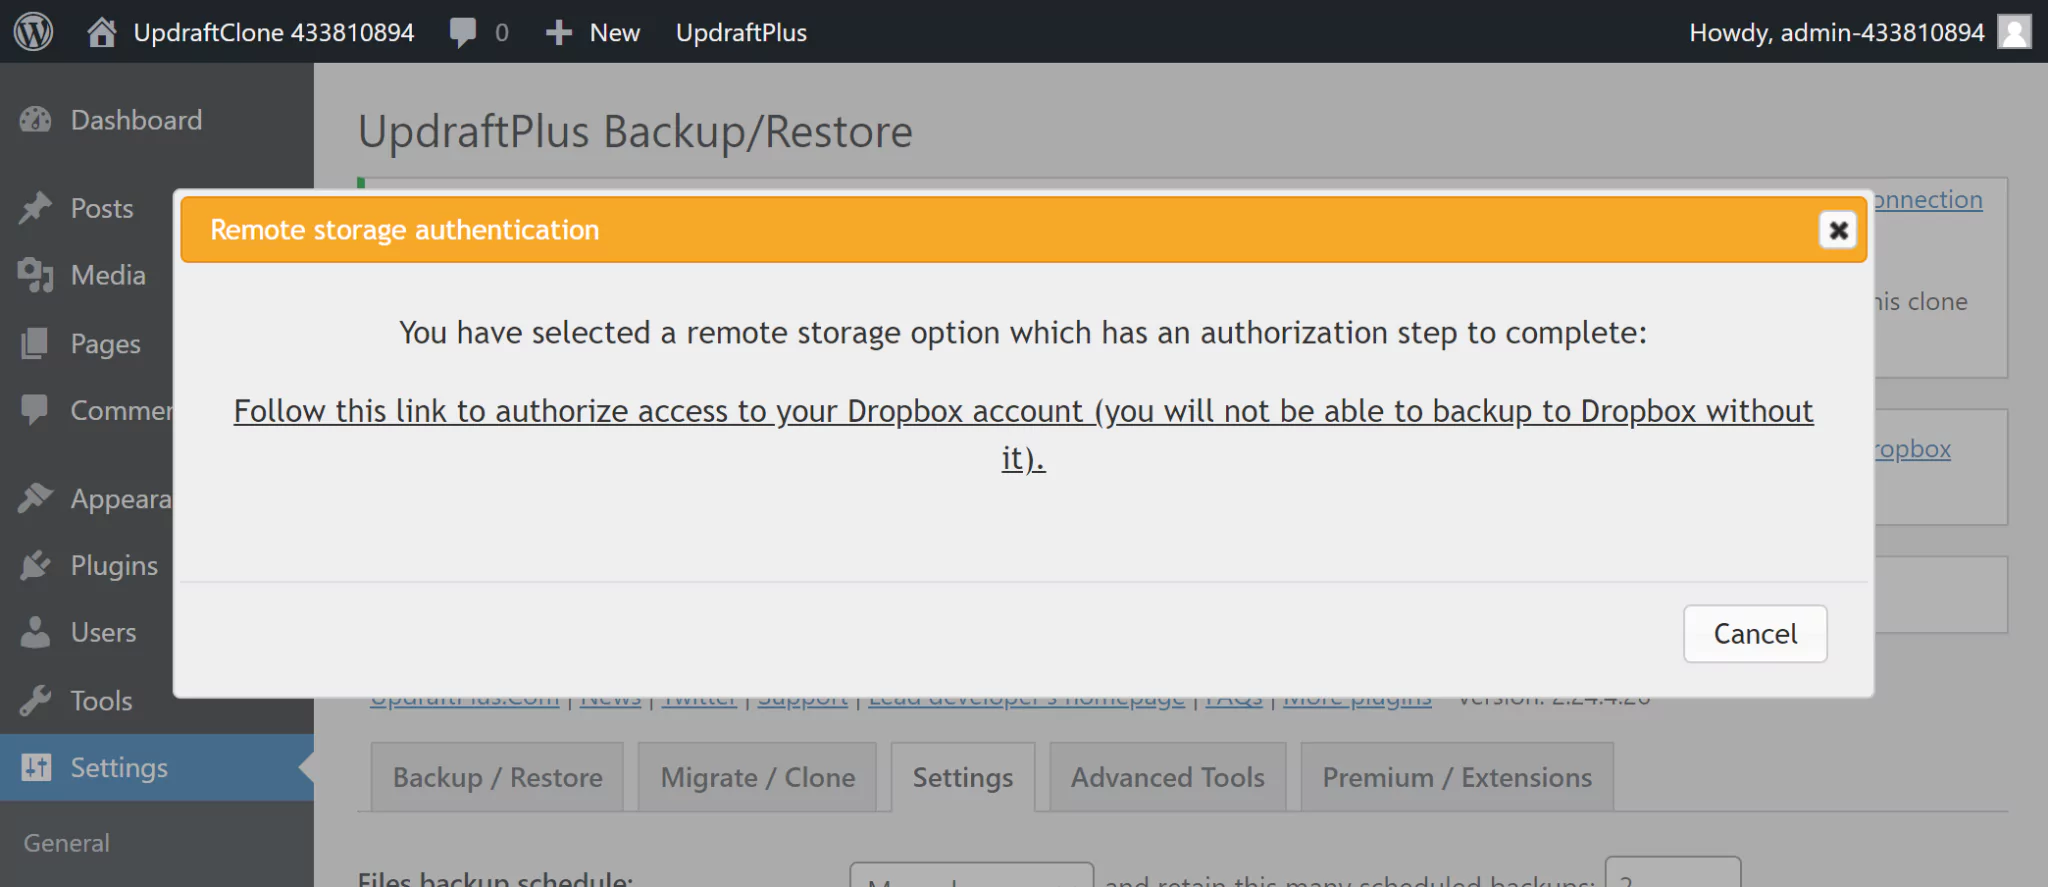Viewport: 2048px width, 887px height.
Task: Open the files backup schedule dropdown
Action: pyautogui.click(x=971, y=874)
